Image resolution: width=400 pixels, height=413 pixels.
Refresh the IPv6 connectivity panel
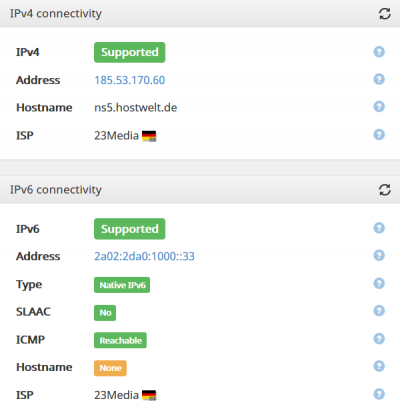[385, 190]
